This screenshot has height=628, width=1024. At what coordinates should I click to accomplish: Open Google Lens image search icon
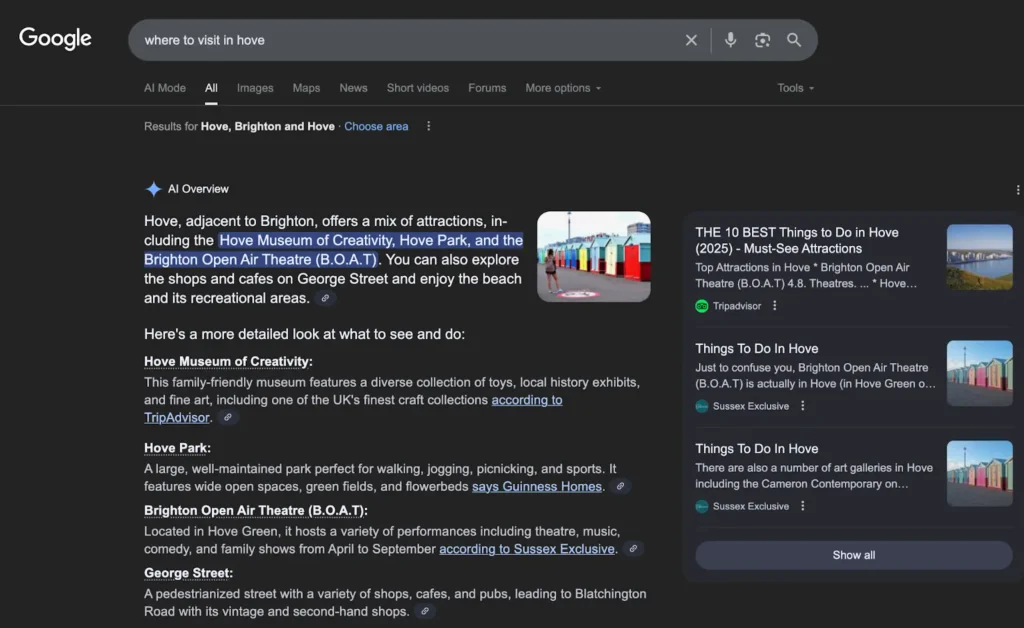[x=762, y=40]
